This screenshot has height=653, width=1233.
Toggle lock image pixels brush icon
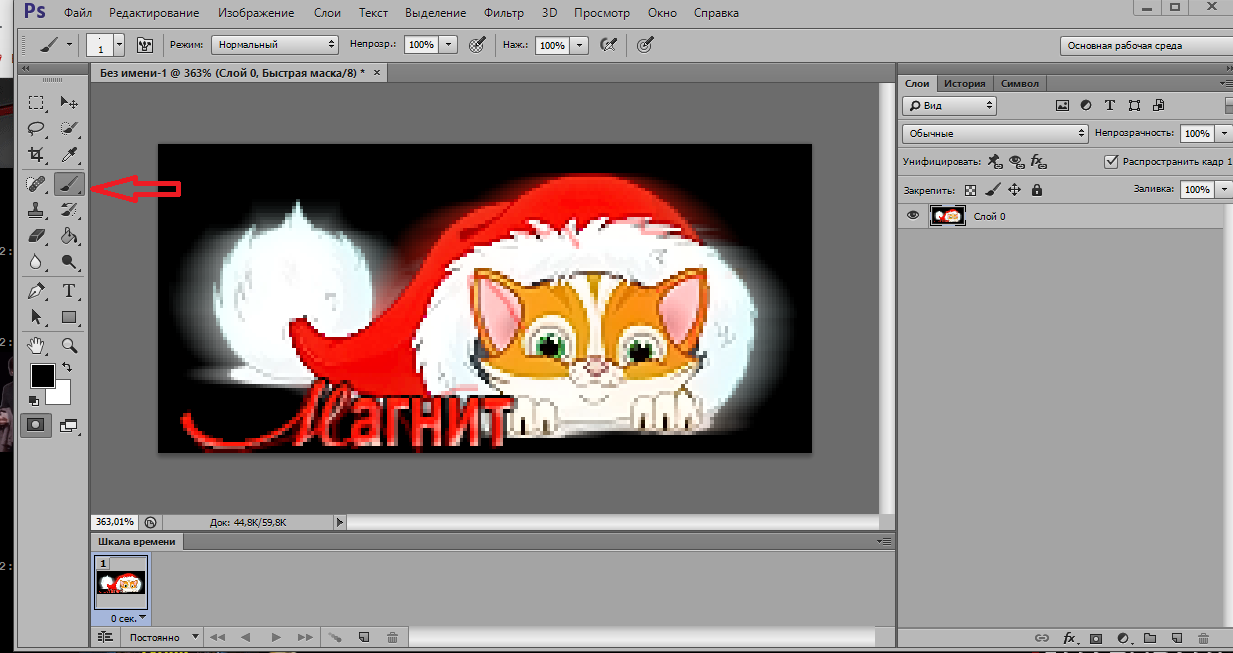992,190
